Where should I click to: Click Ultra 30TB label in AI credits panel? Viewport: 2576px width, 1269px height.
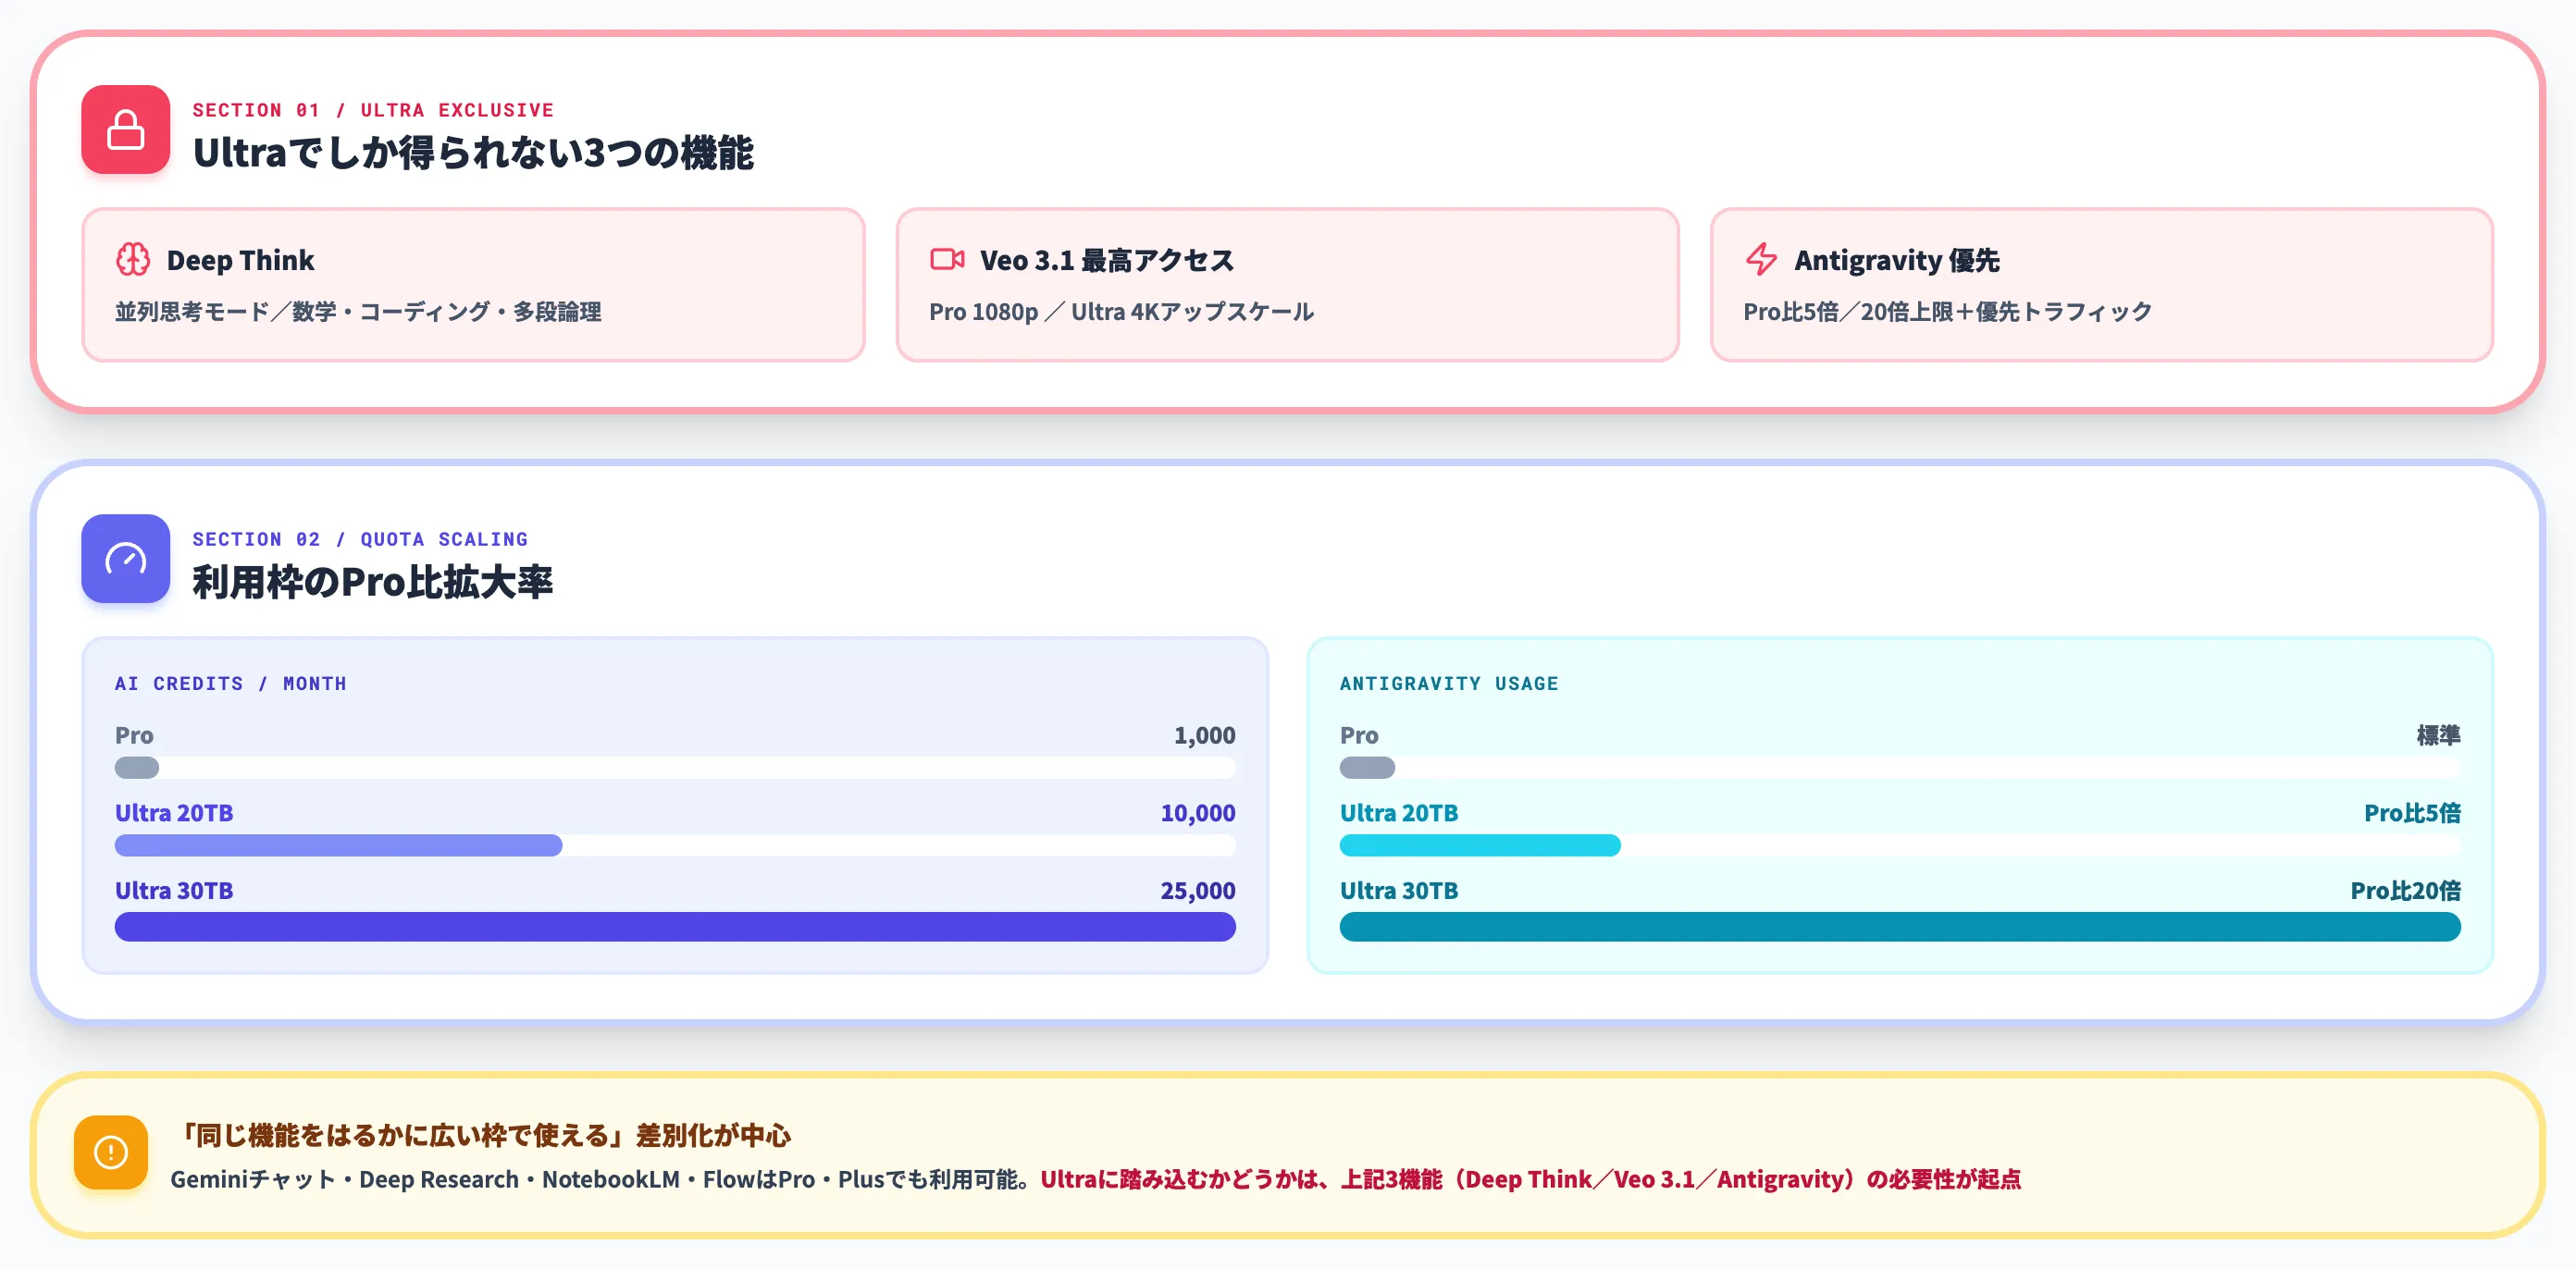[x=174, y=891]
